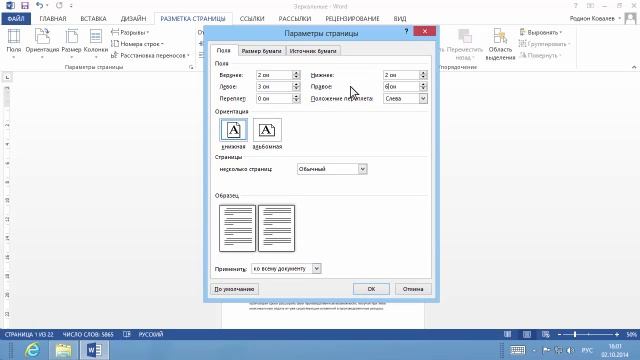The height and width of the screenshot is (360, 640).
Task: Launch Параметры страницы dialog launcher in ribbon
Action: click(x=191, y=67)
